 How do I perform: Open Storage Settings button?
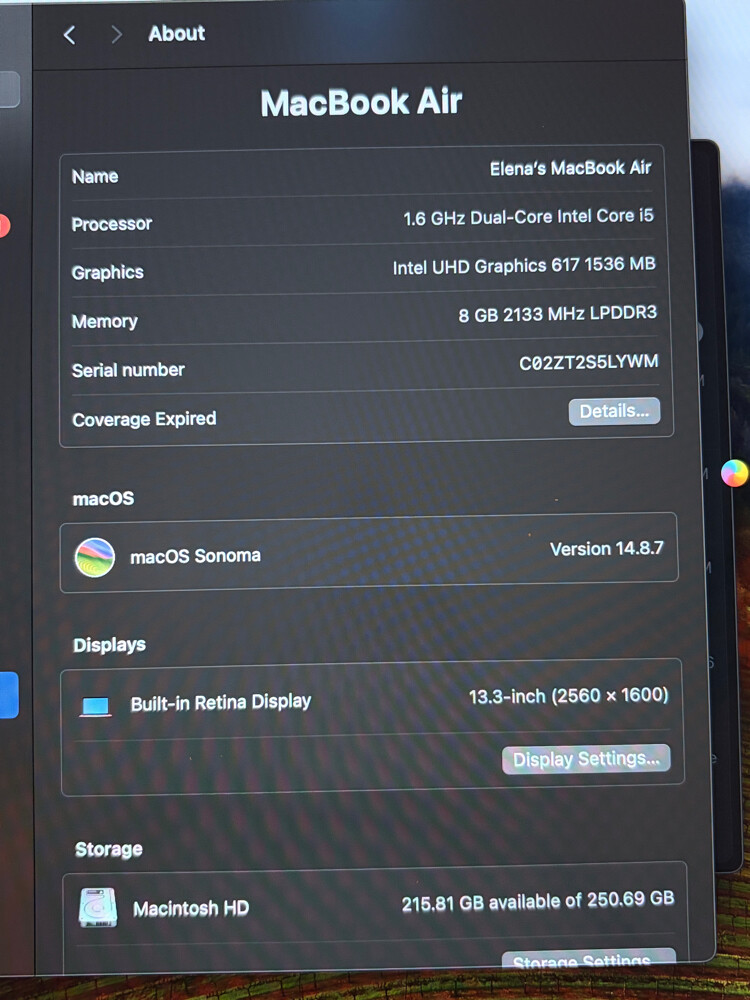pyautogui.click(x=589, y=960)
